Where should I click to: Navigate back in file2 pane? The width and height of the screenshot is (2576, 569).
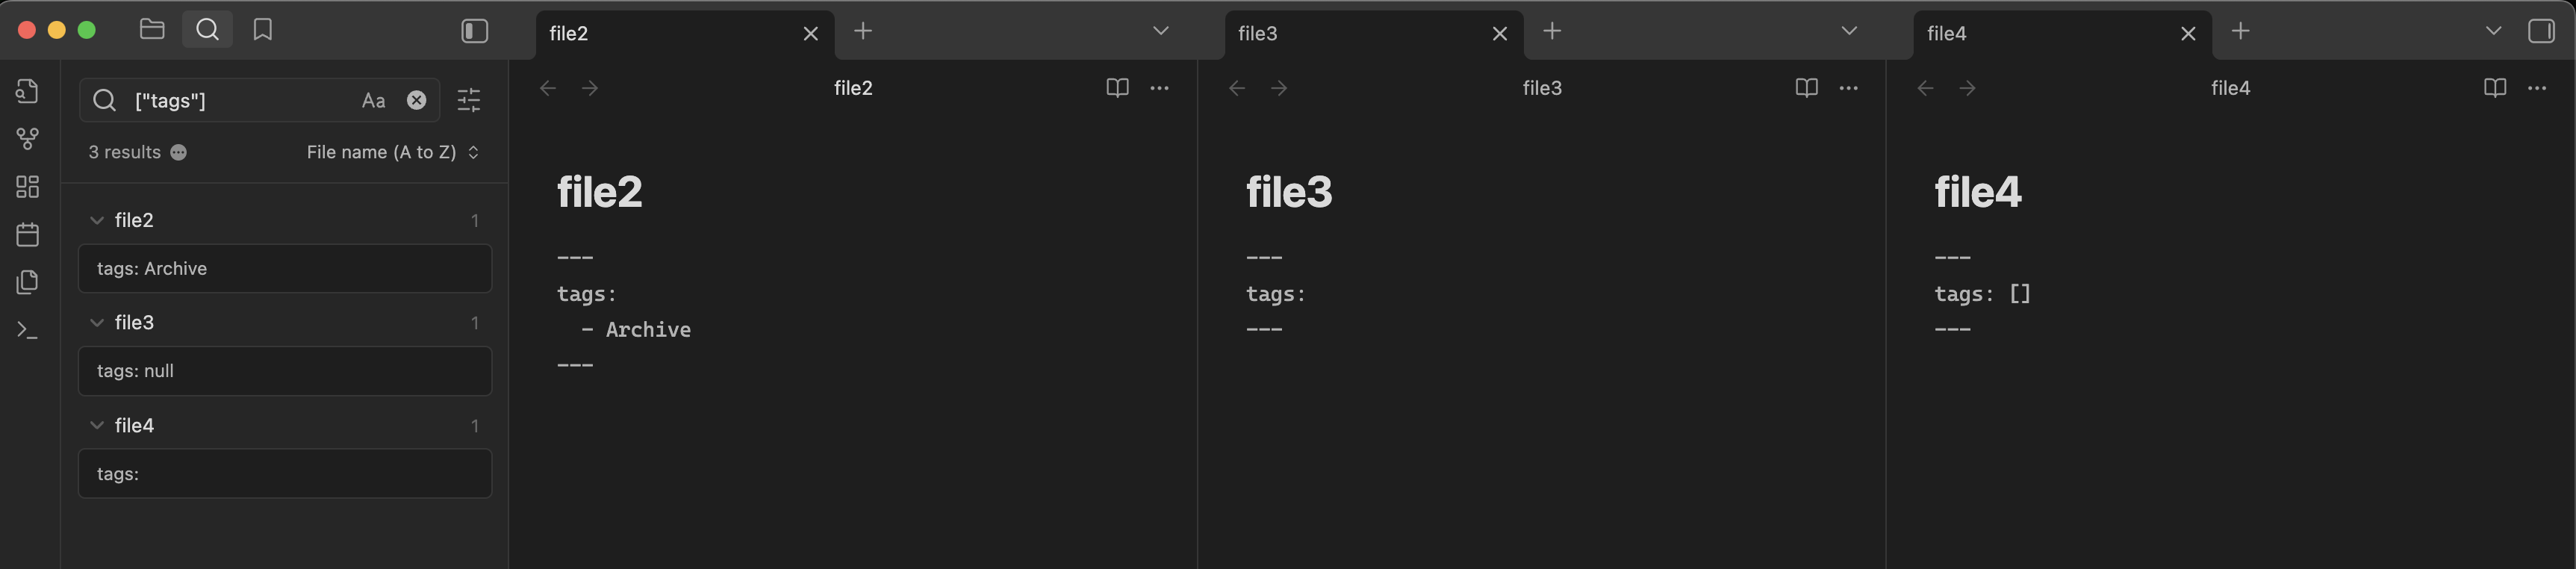pyautogui.click(x=548, y=88)
